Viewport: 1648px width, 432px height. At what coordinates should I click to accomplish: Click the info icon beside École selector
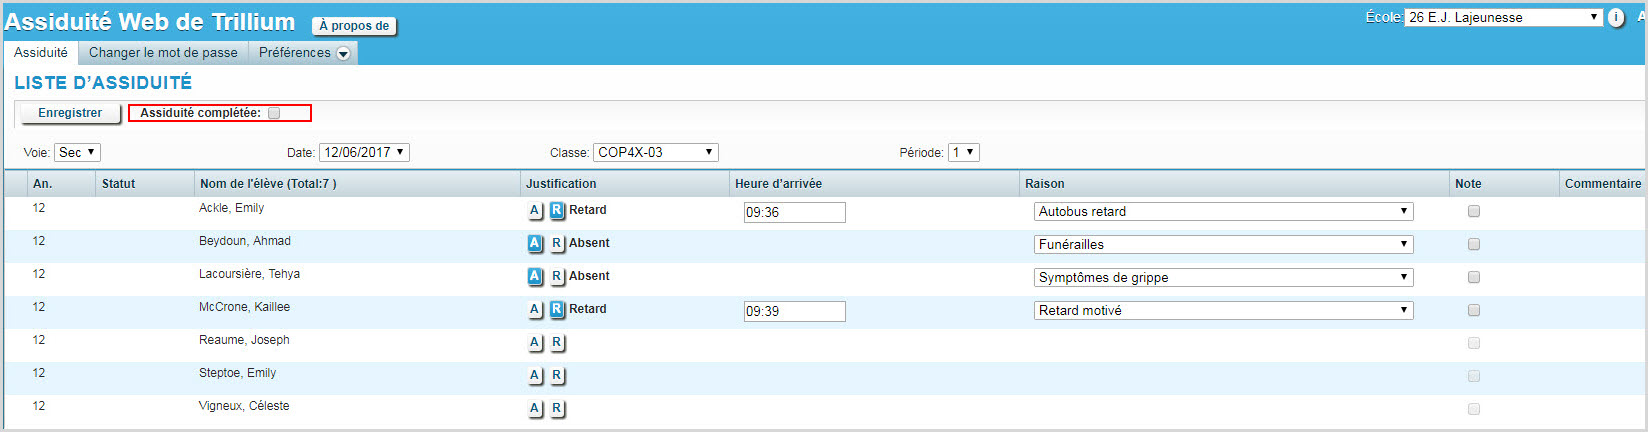(1616, 18)
